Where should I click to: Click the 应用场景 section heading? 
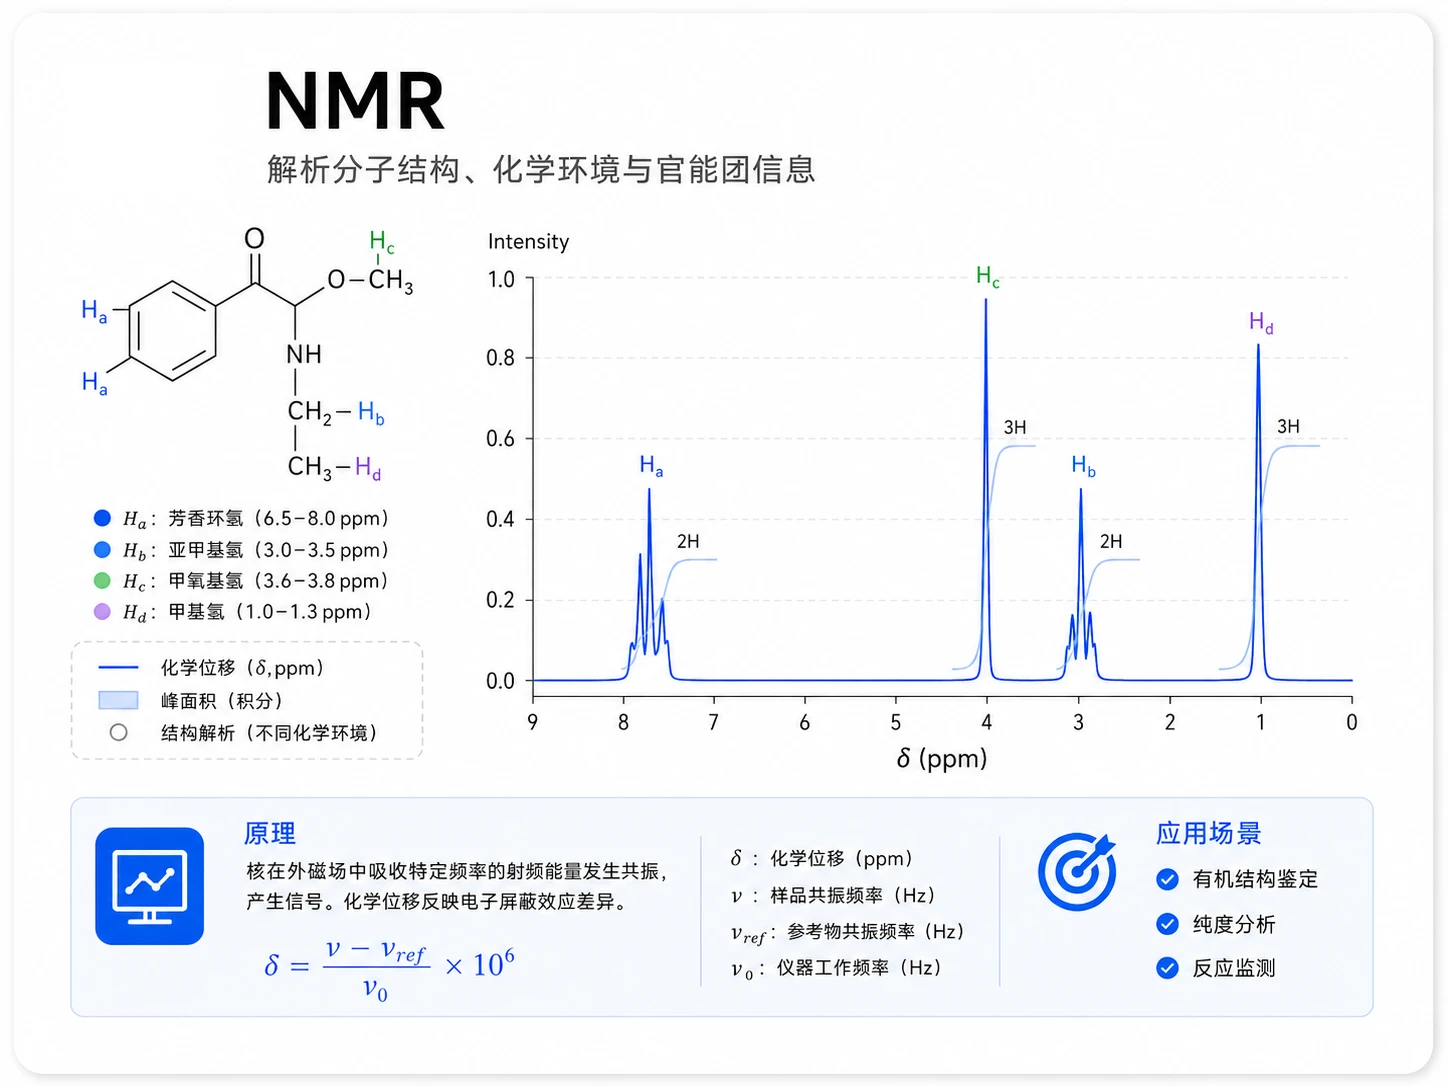[x=1208, y=833]
